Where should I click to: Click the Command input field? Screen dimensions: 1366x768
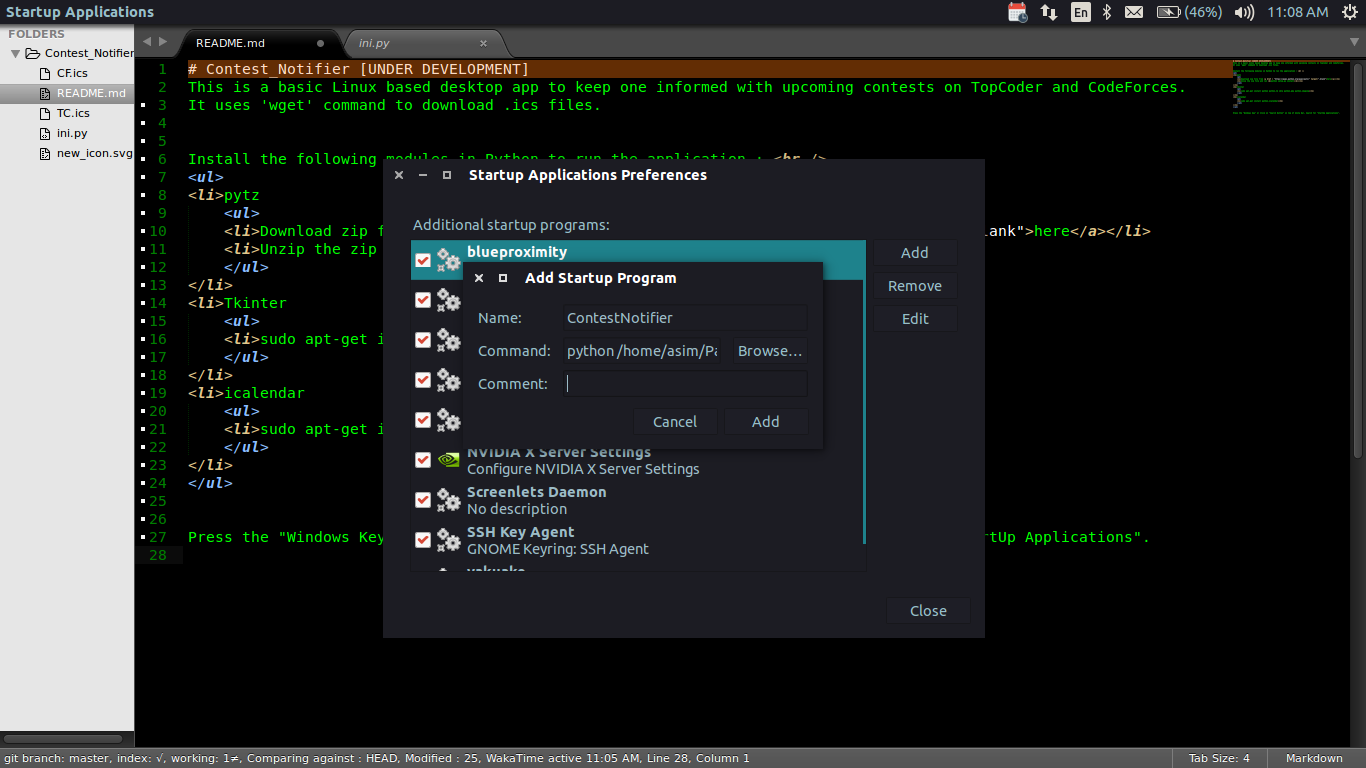click(x=643, y=351)
